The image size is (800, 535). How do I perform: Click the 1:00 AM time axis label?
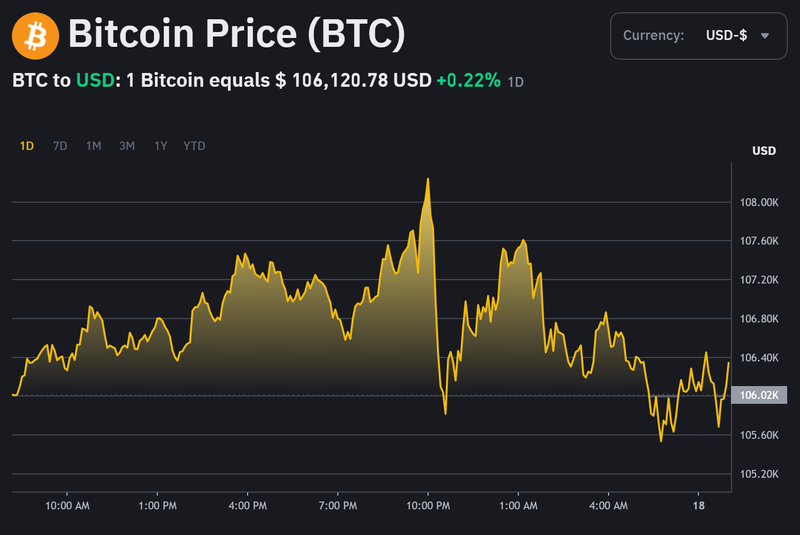coord(517,507)
